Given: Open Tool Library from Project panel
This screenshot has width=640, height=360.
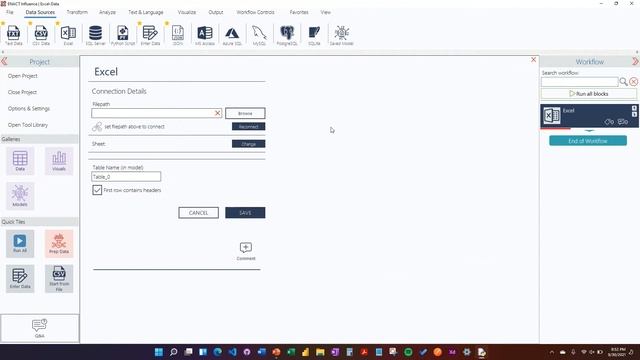Looking at the screenshot, I should coord(28,125).
